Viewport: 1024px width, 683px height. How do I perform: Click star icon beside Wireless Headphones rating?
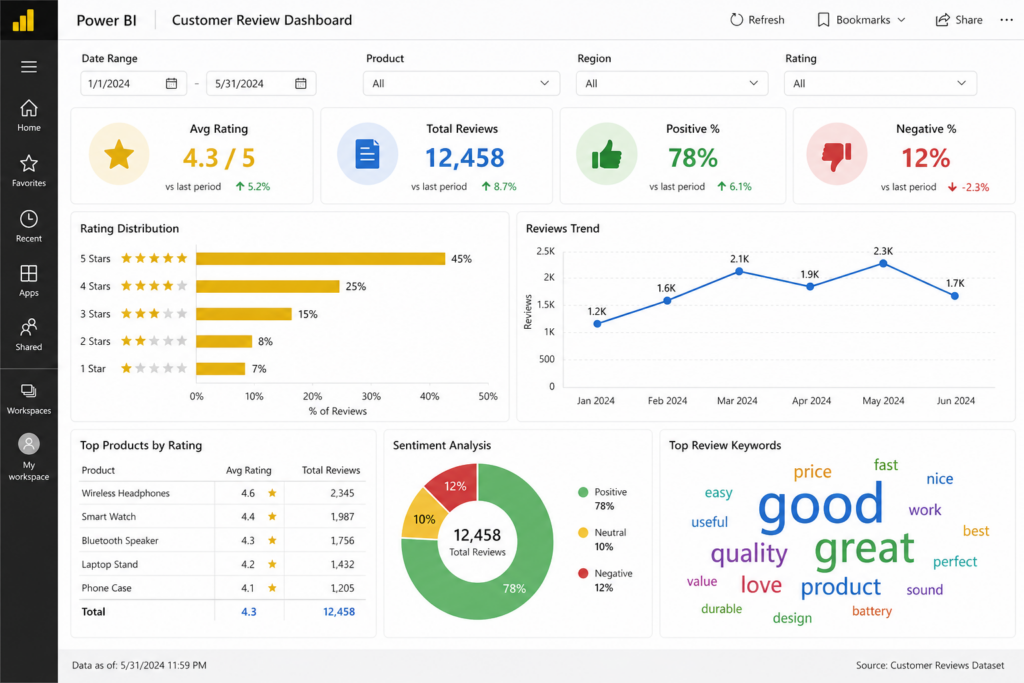(272, 493)
